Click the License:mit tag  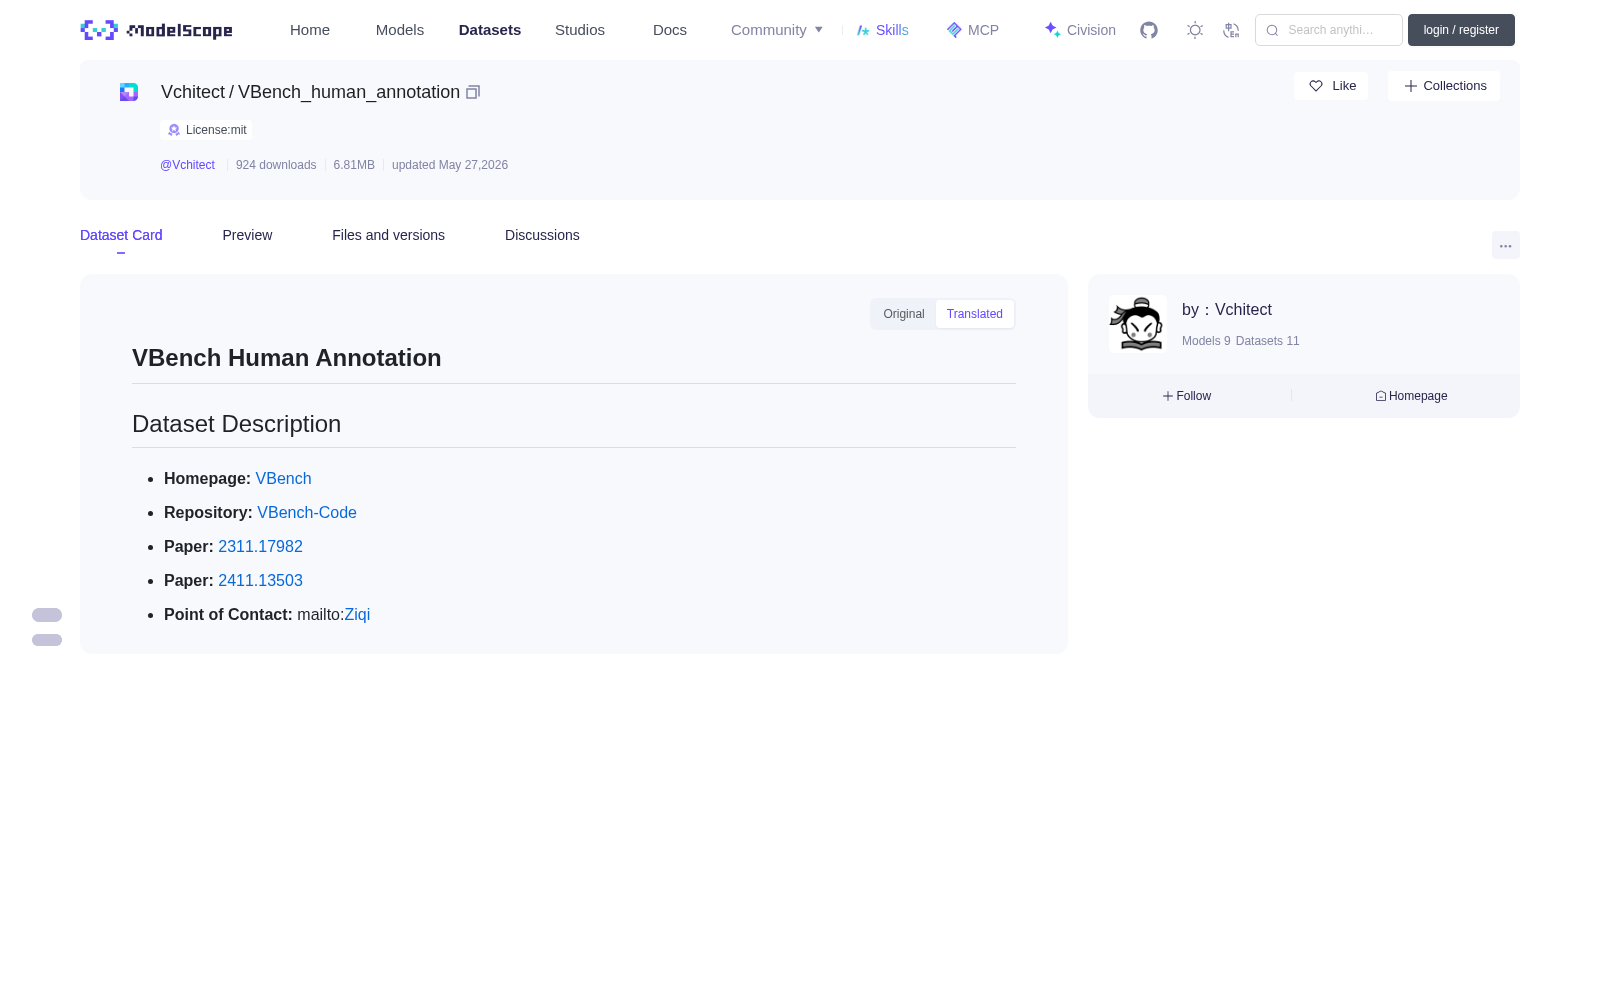tap(206, 130)
